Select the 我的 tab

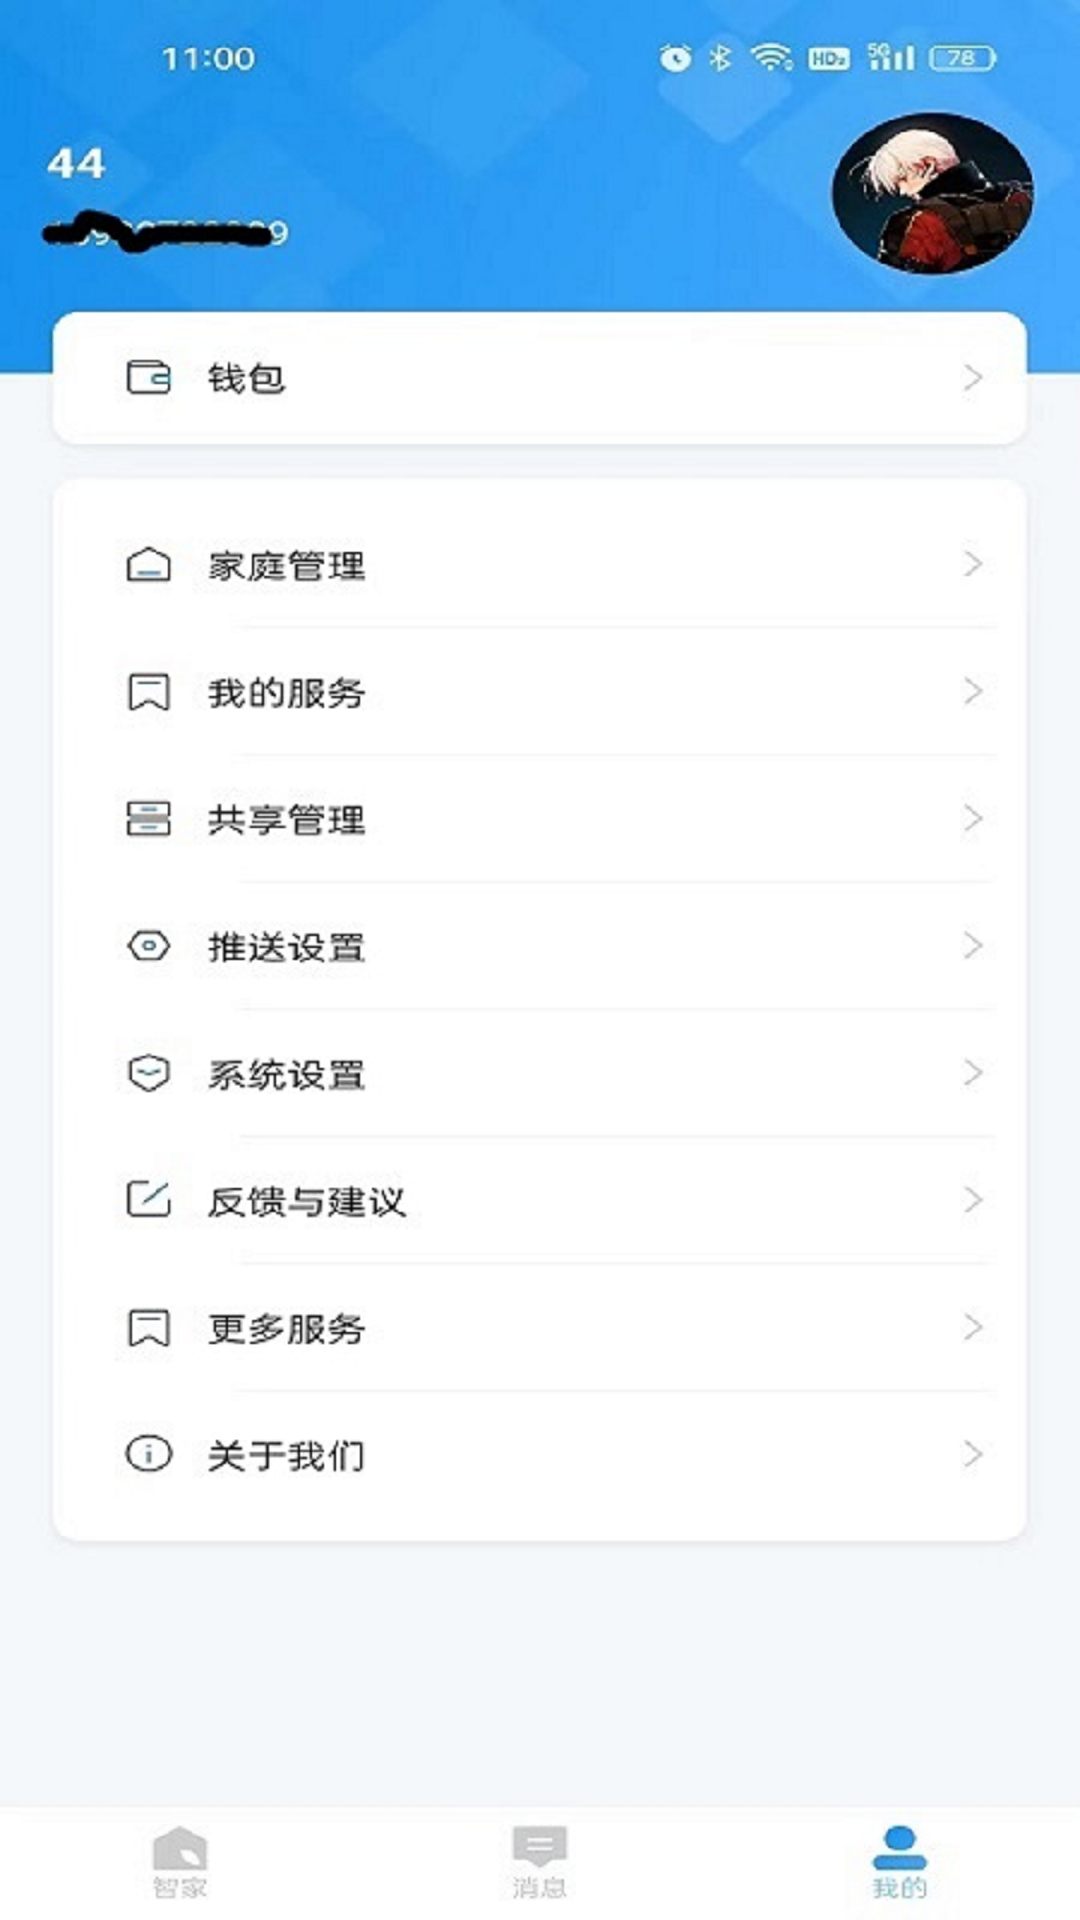[x=899, y=1862]
